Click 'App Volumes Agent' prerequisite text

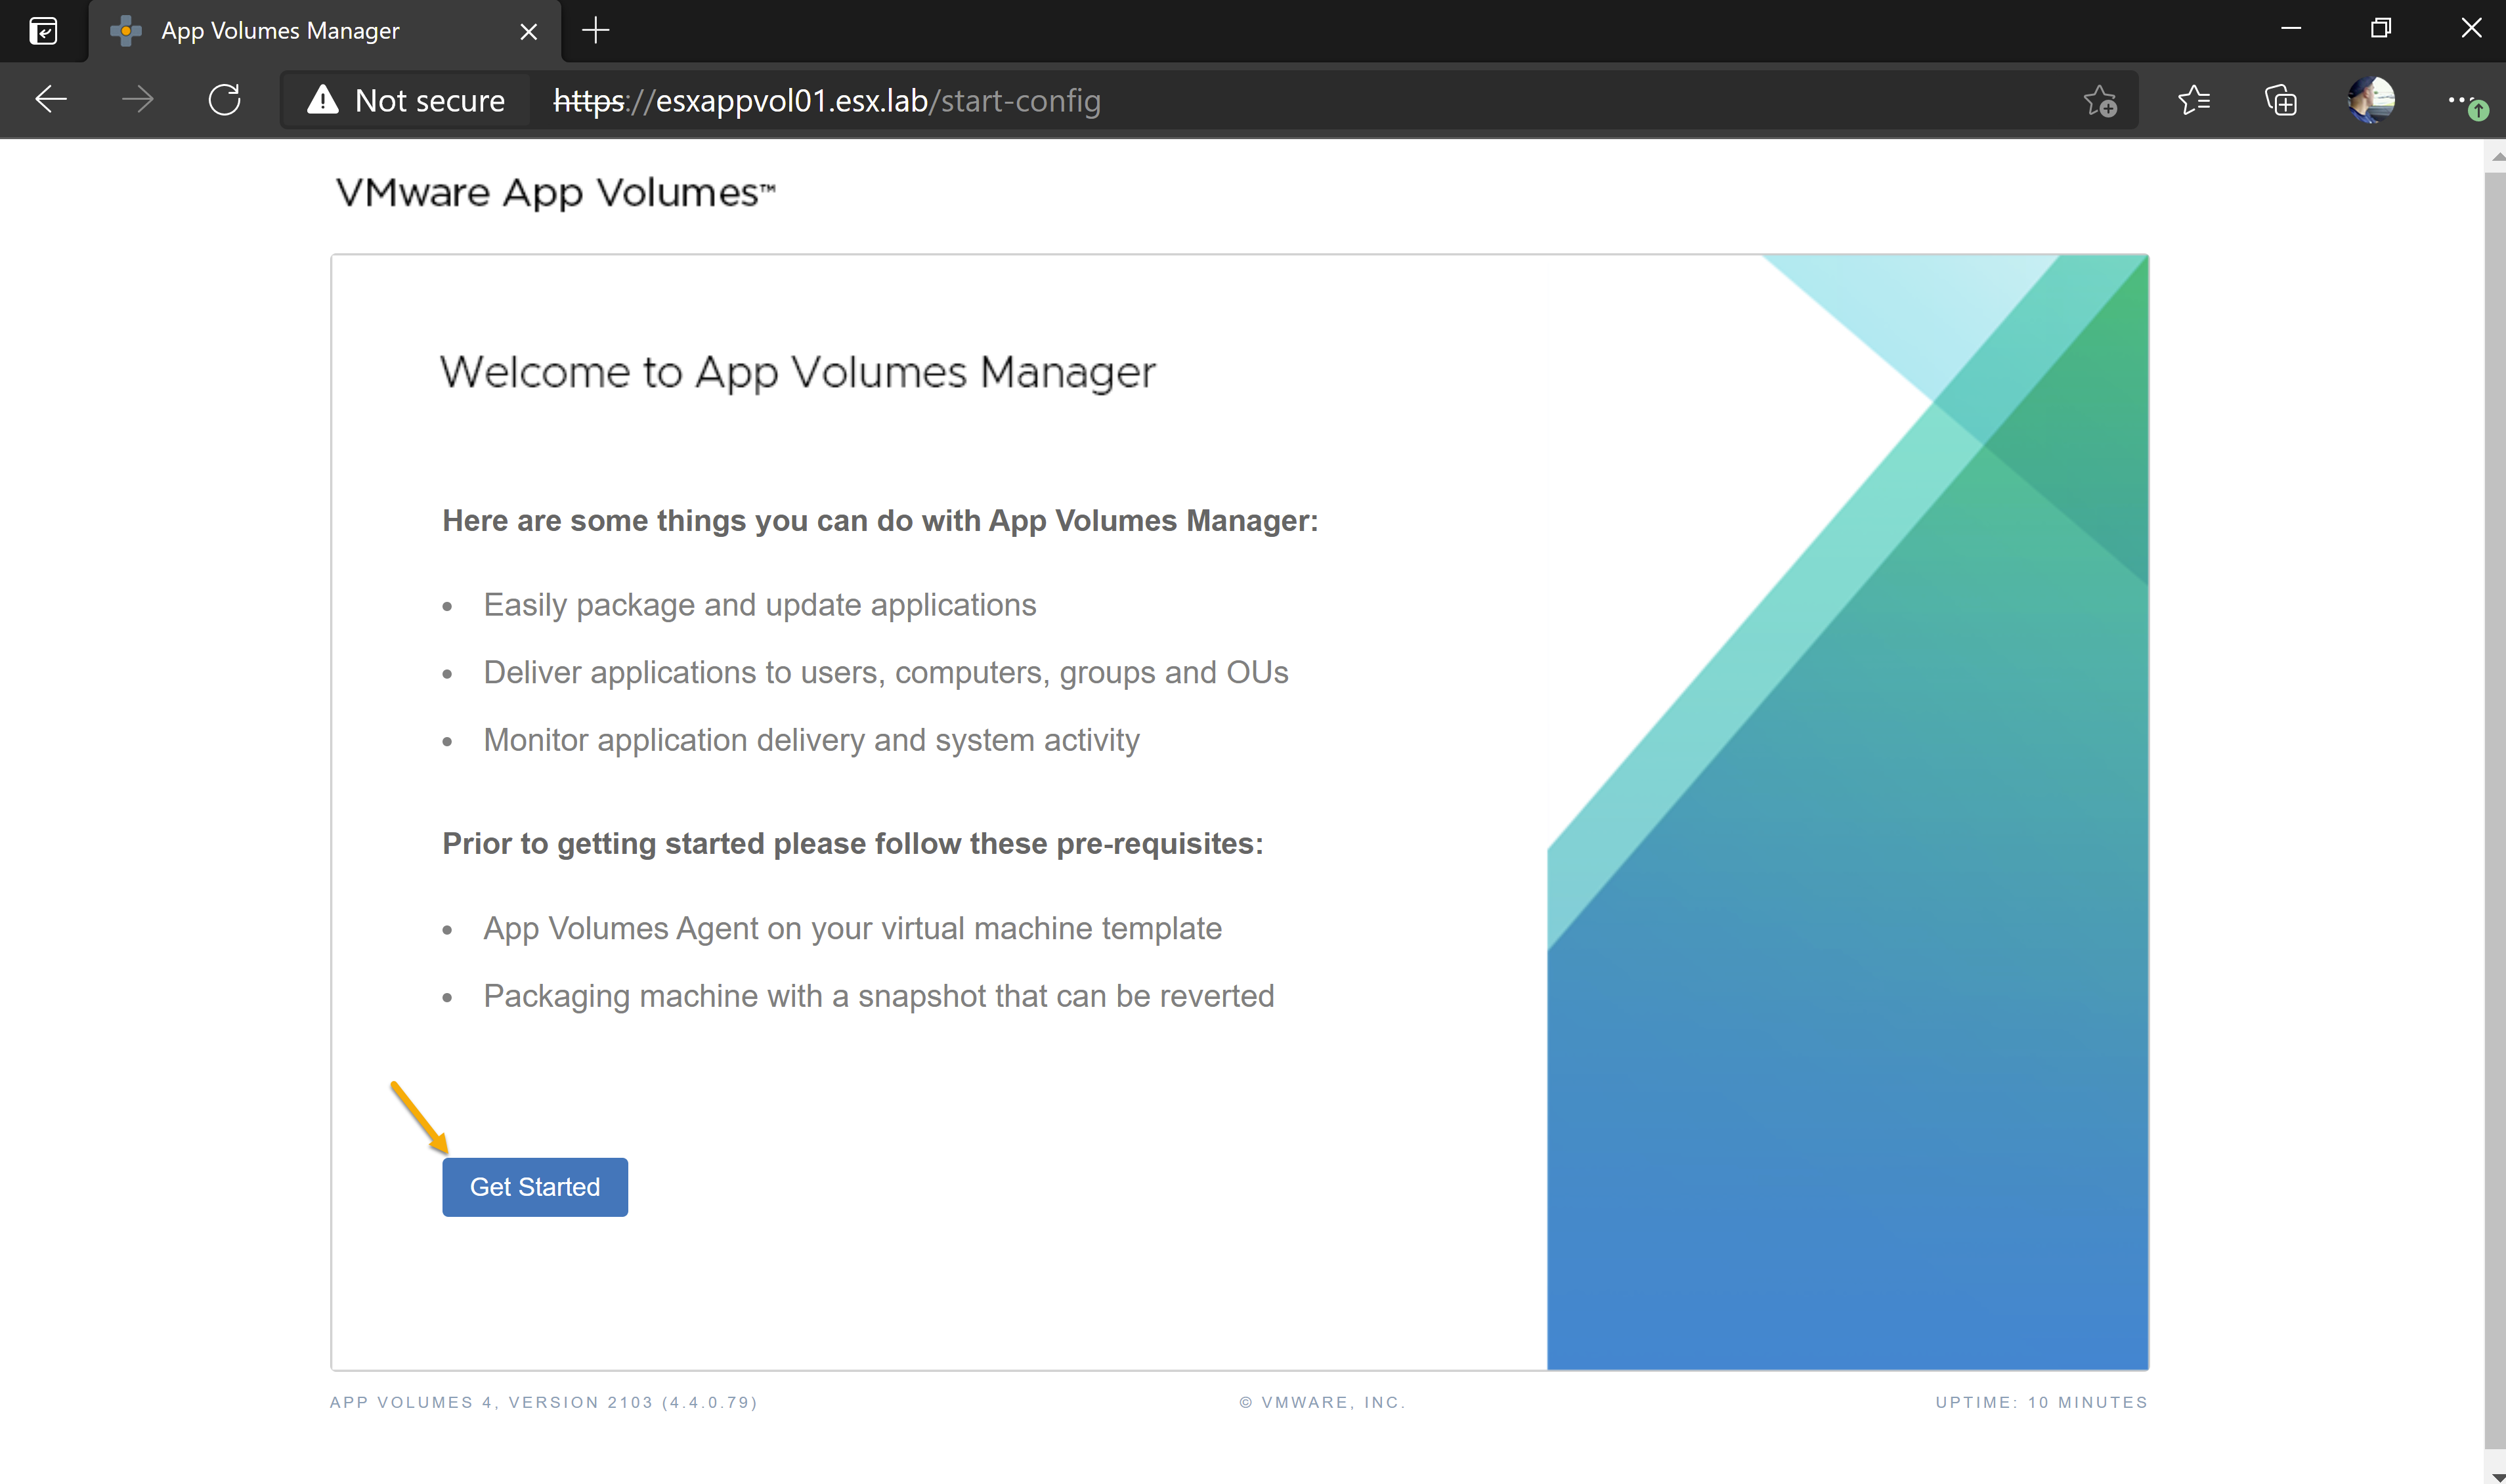853,928
